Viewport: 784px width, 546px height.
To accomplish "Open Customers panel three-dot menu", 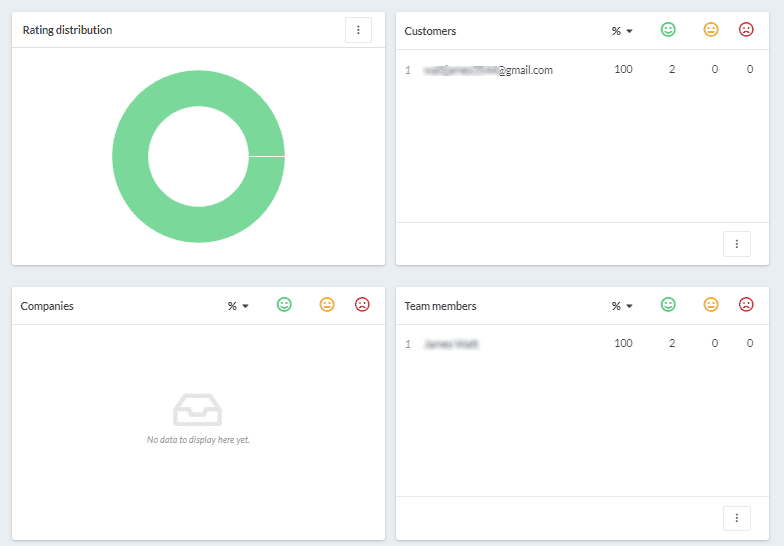I will pyautogui.click(x=736, y=244).
